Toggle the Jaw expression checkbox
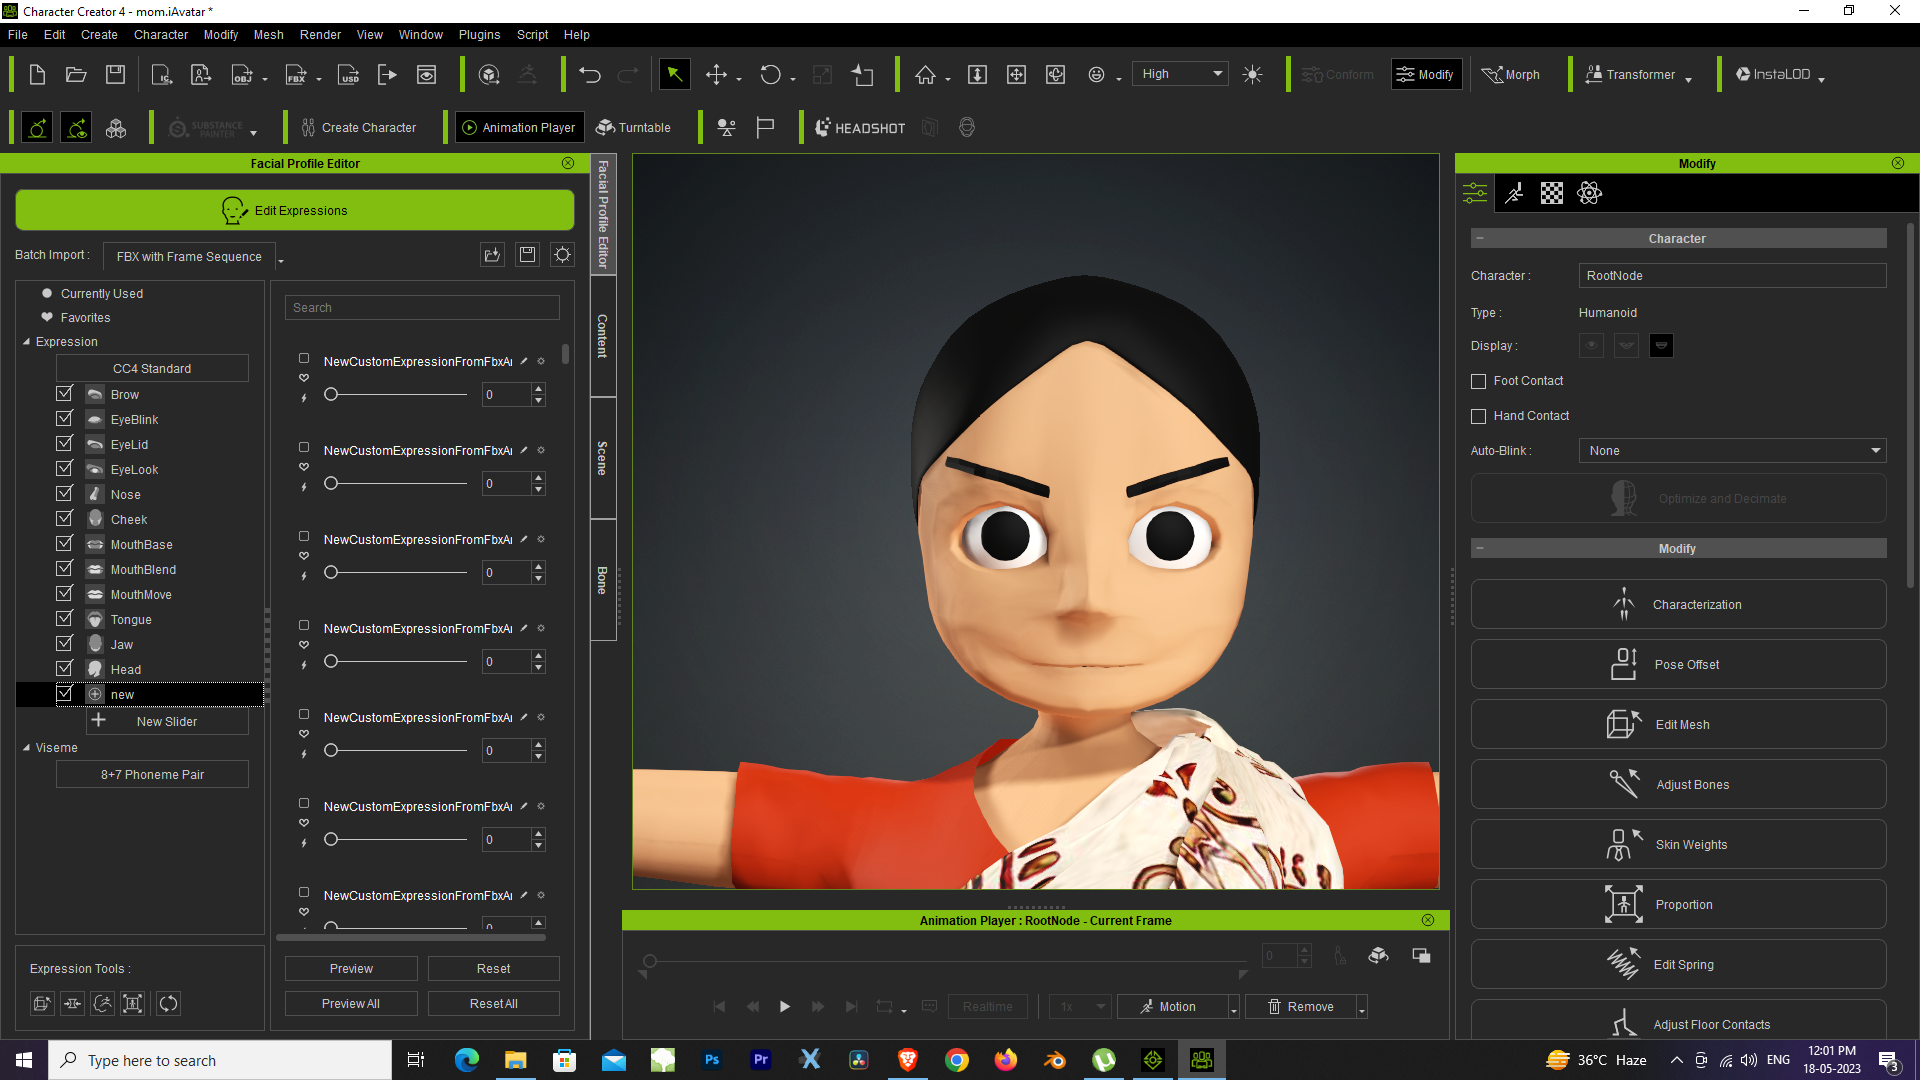1920x1080 pixels. pos(65,644)
